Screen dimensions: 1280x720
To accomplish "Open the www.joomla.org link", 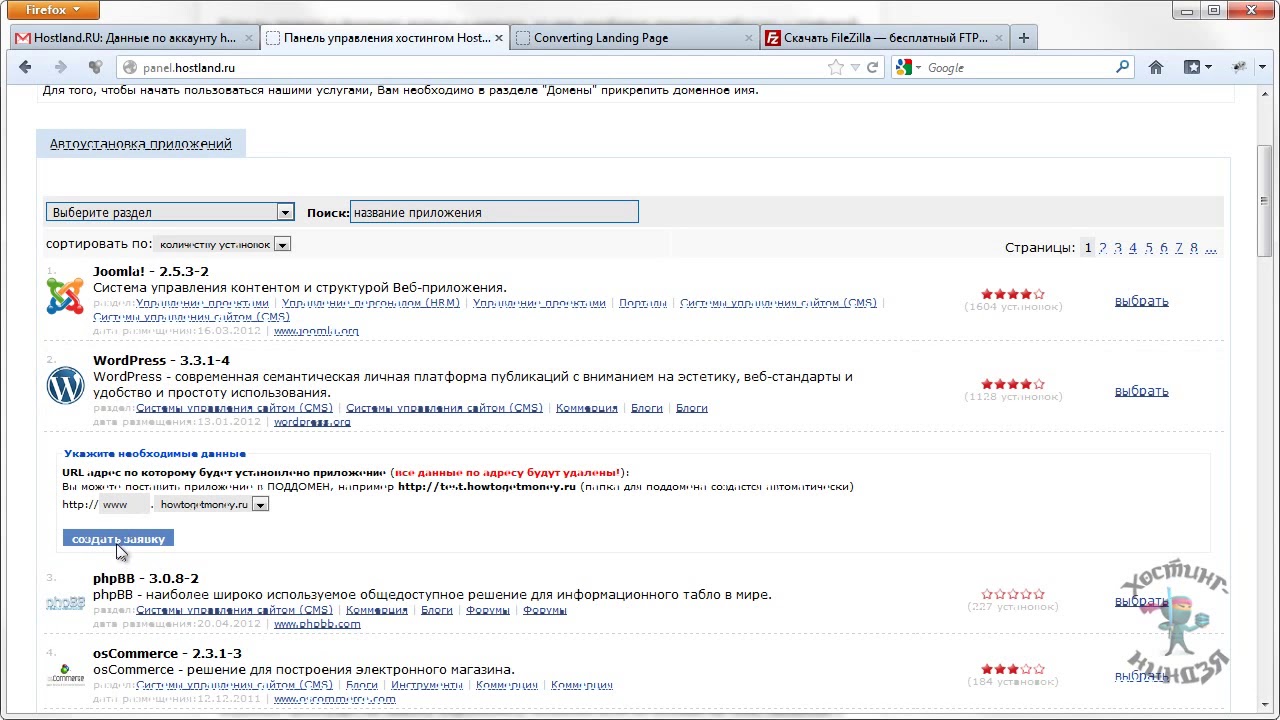I will pyautogui.click(x=316, y=331).
